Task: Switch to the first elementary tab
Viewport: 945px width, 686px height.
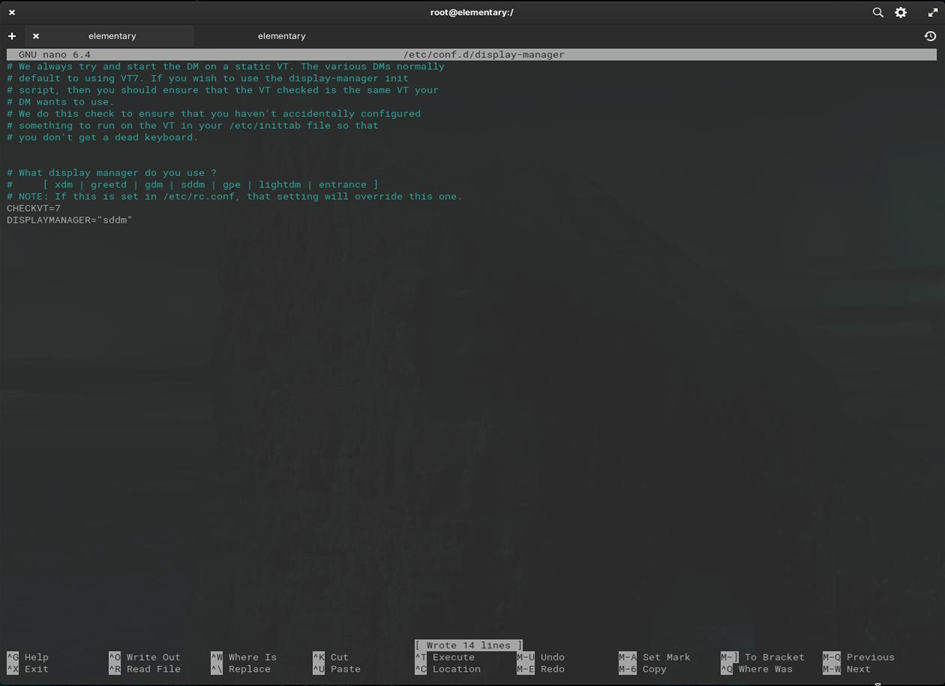Action: coord(112,36)
